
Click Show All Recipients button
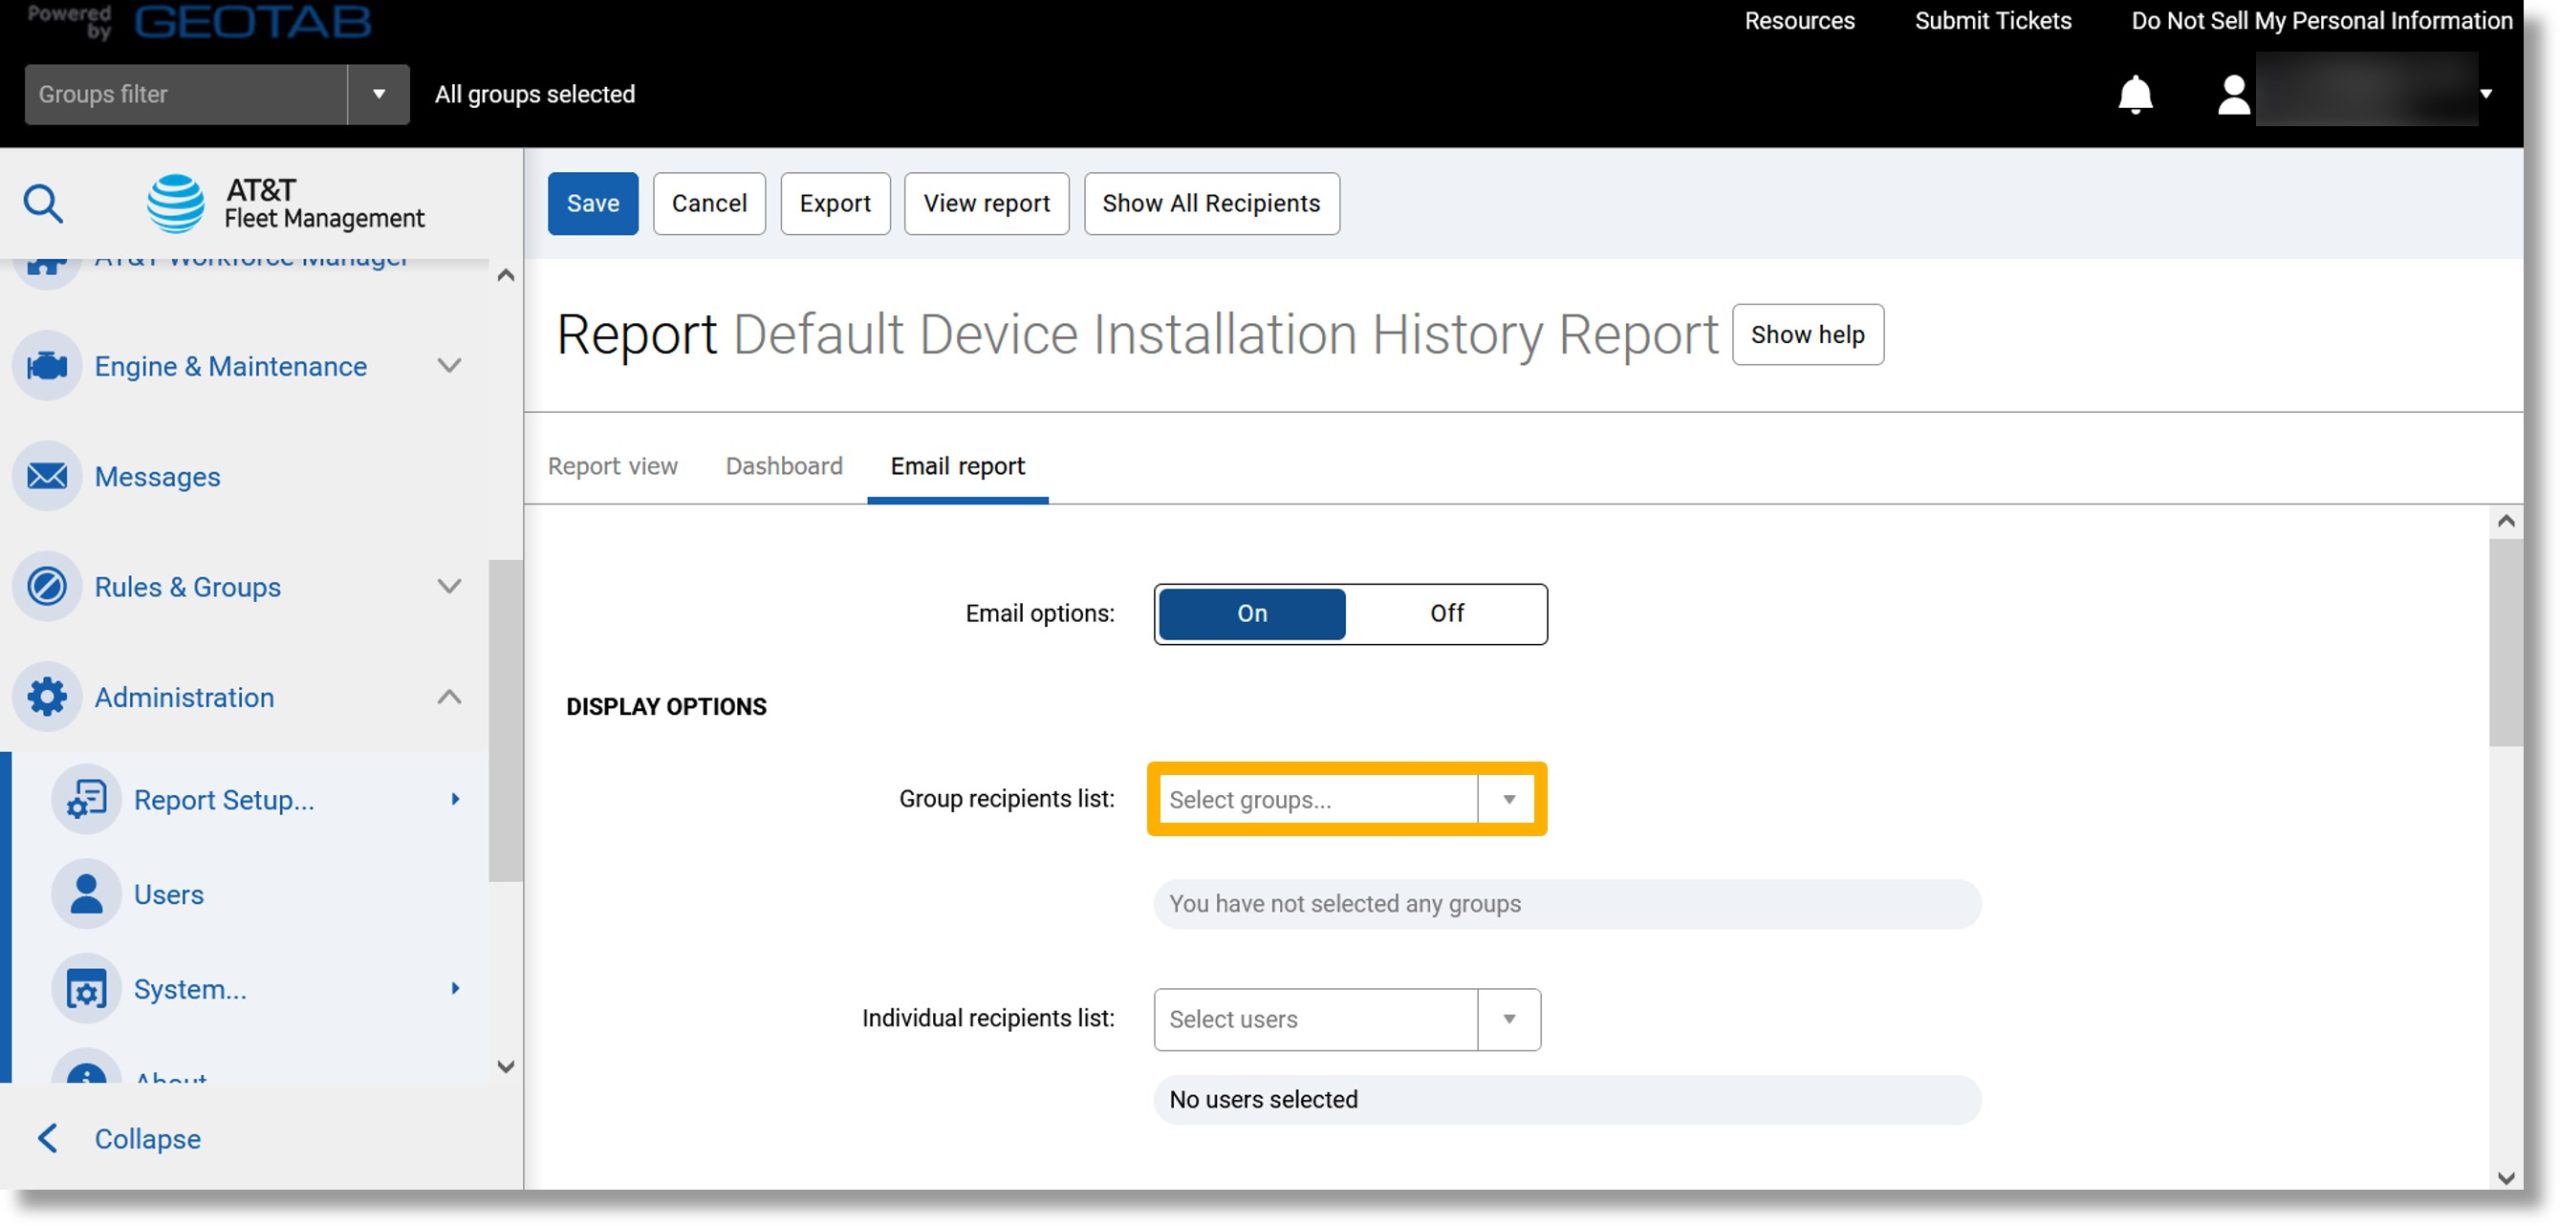pyautogui.click(x=1211, y=203)
